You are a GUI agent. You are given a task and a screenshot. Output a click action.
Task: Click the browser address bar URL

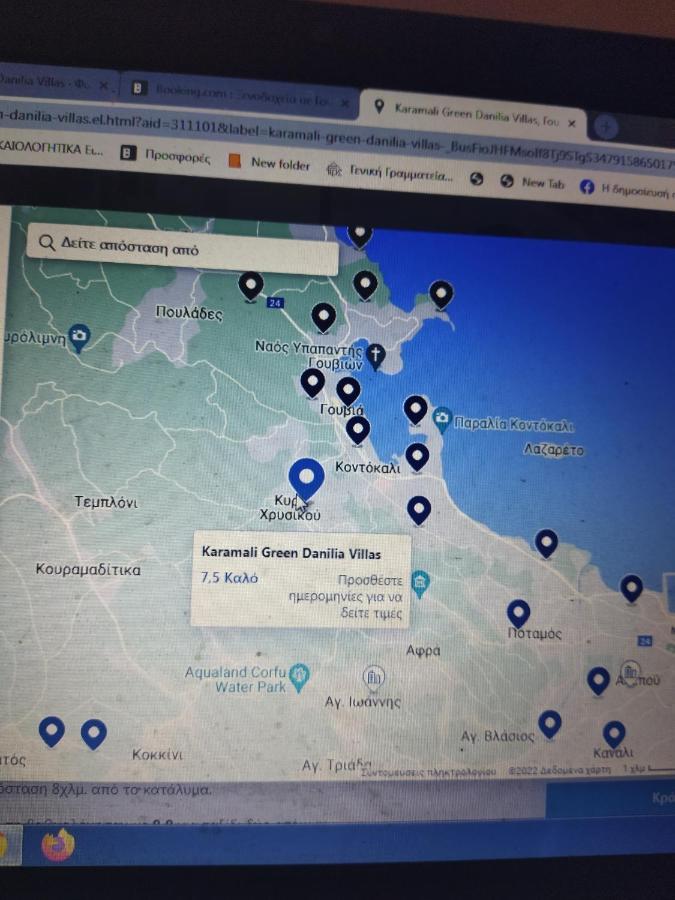(x=338, y=142)
